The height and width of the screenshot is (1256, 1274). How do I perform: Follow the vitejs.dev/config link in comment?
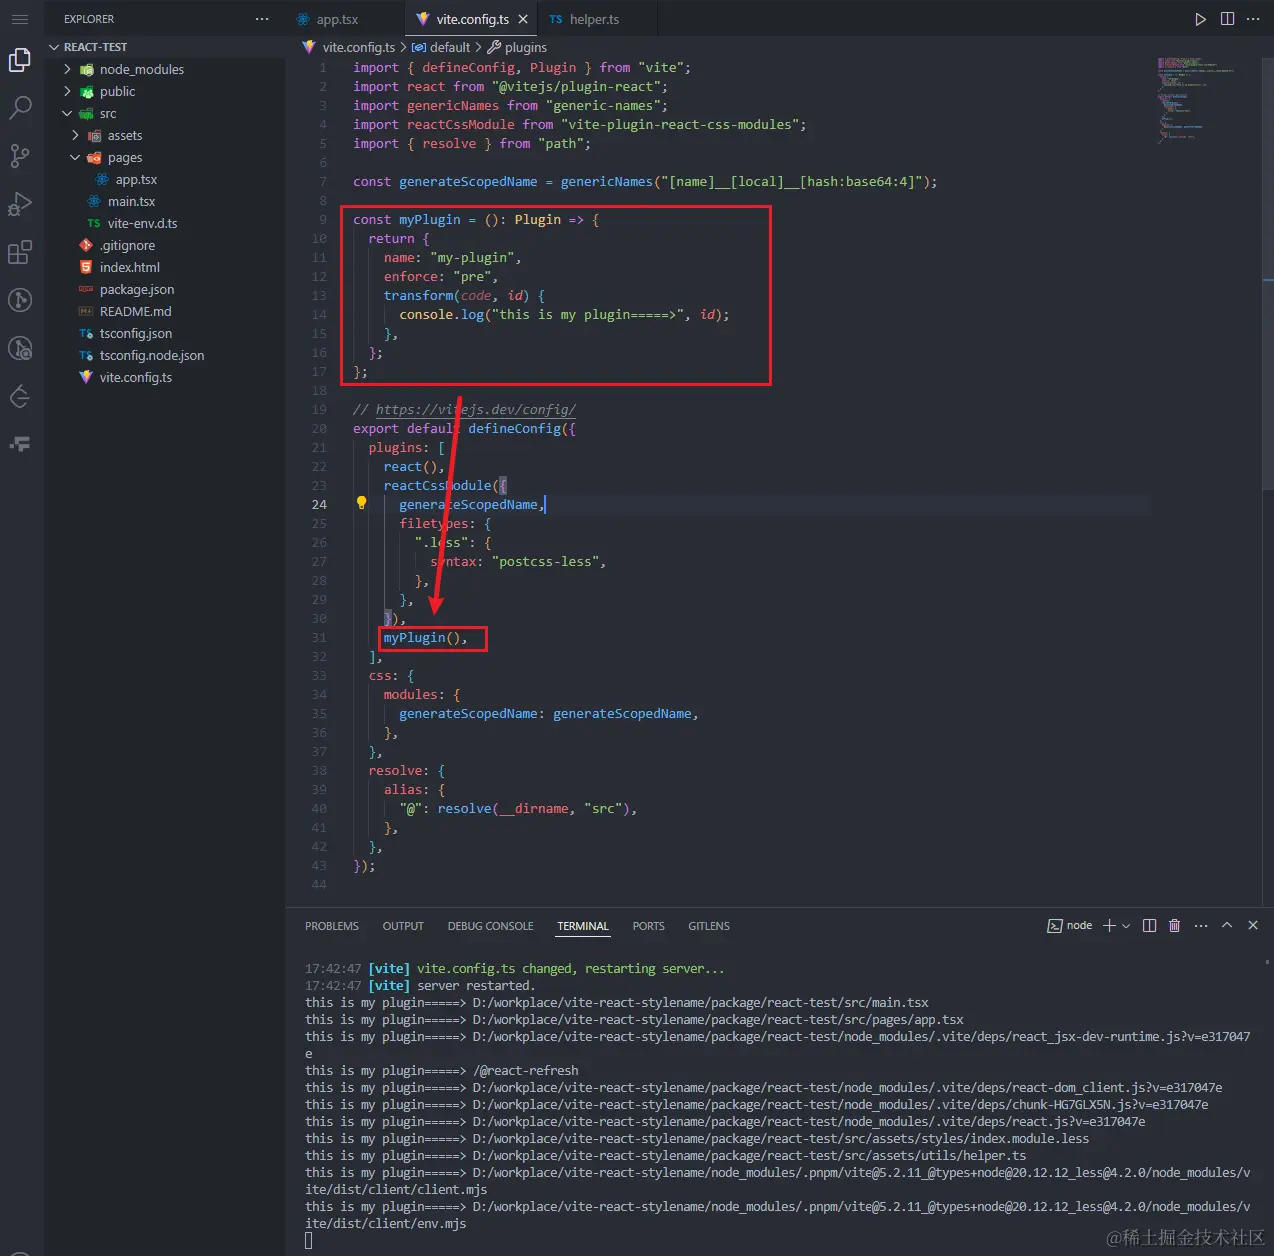(476, 409)
